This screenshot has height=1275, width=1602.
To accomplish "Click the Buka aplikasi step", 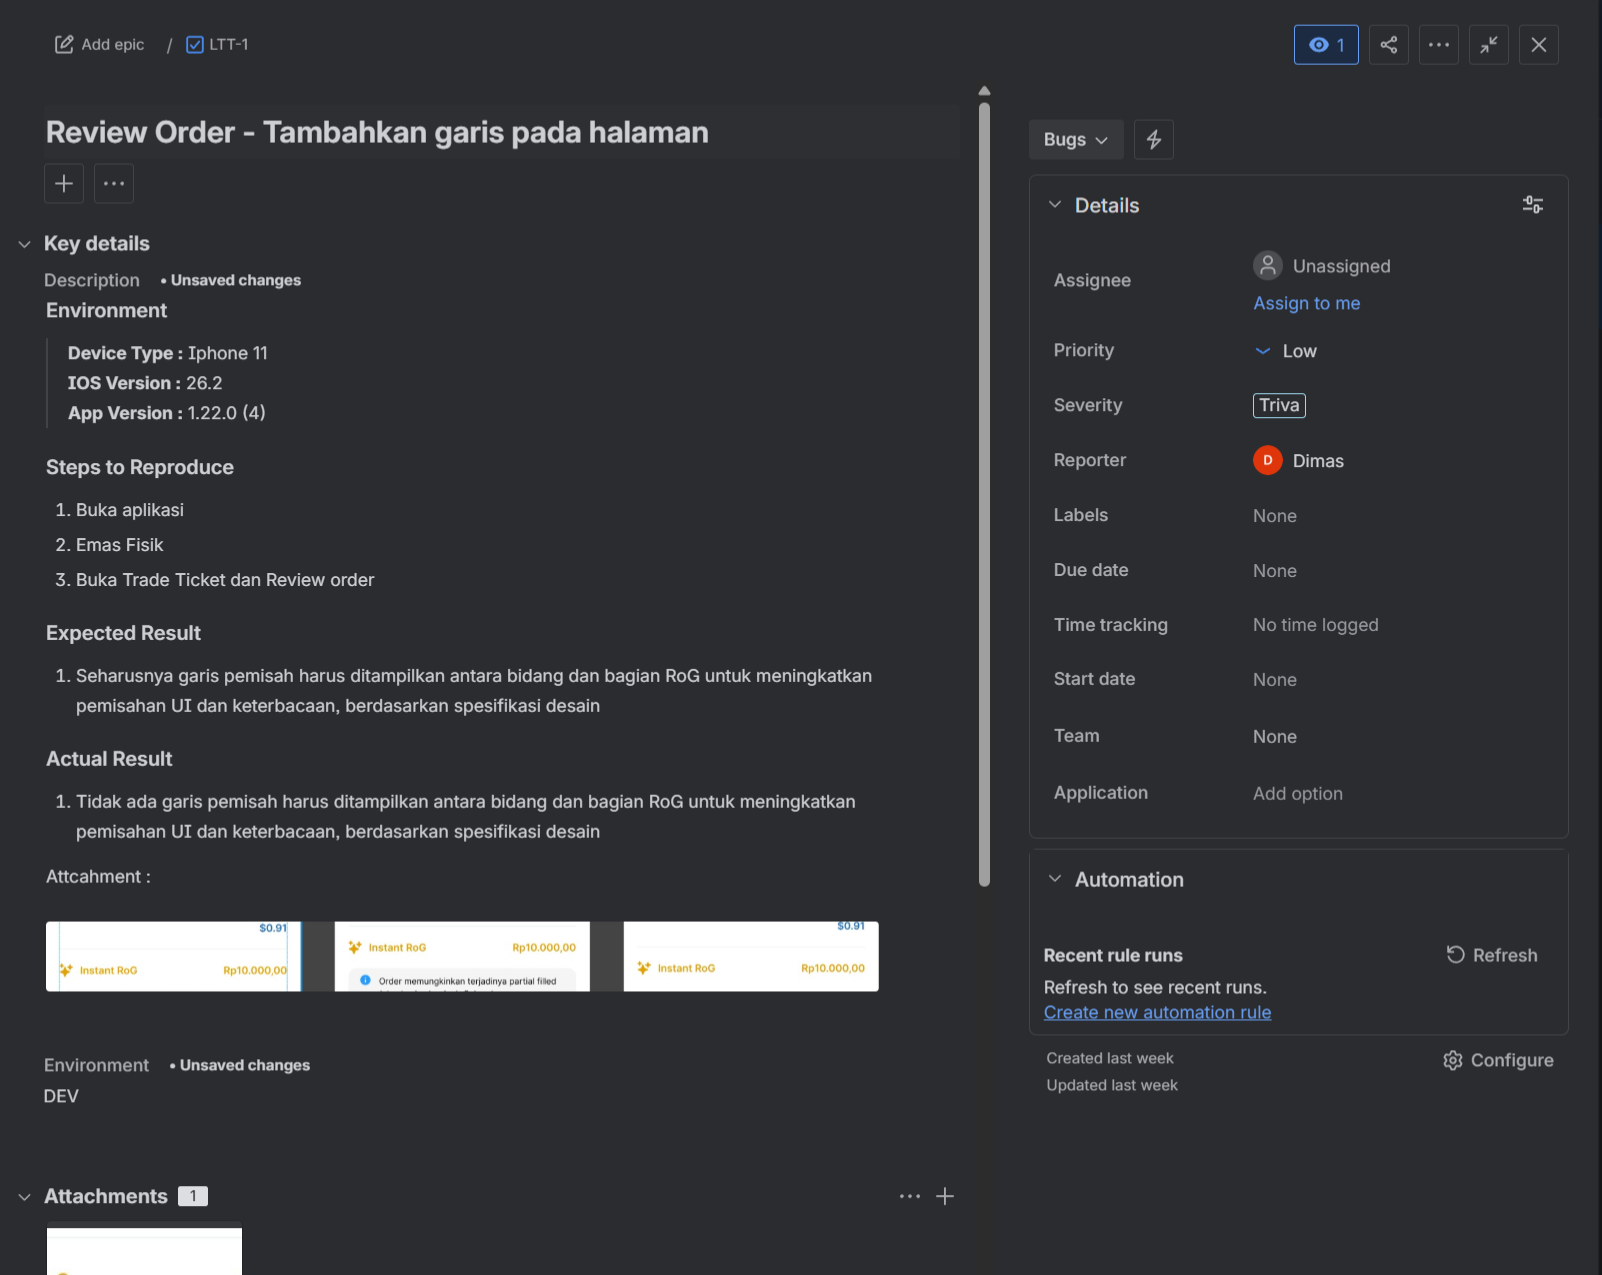I will click(130, 510).
